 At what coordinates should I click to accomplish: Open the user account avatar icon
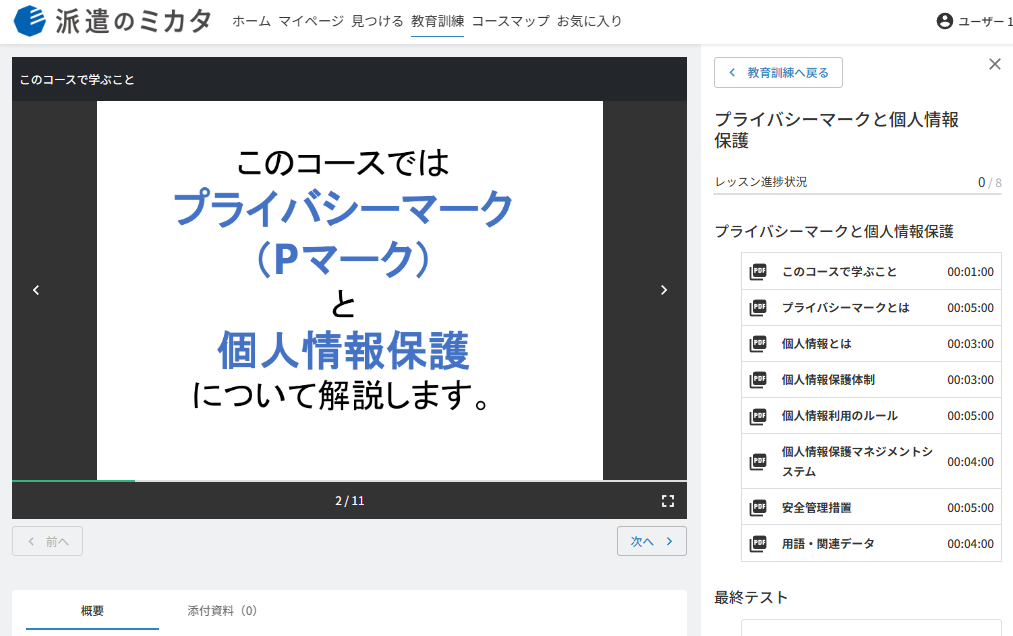point(945,21)
